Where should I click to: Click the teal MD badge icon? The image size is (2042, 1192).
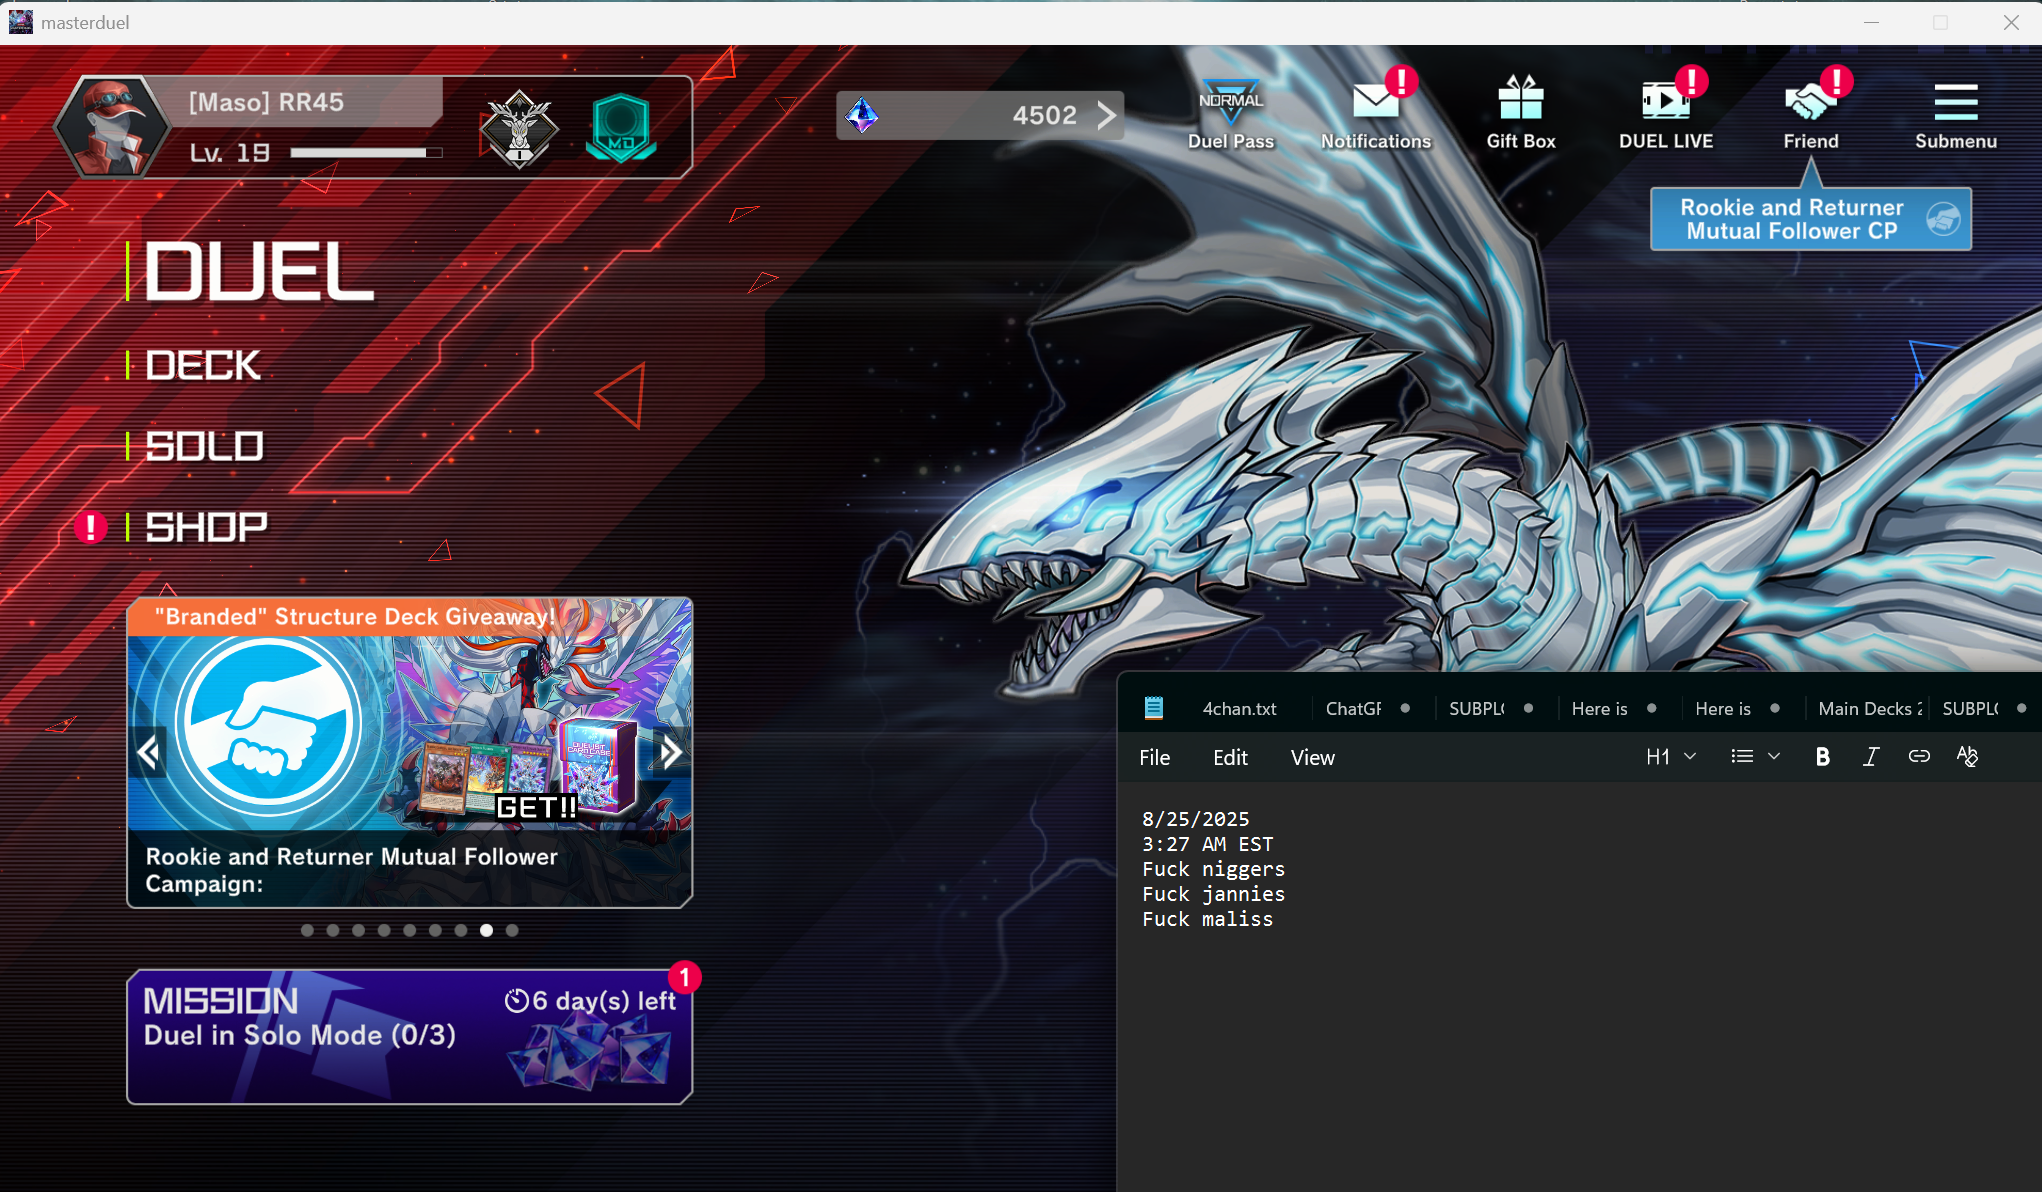tap(621, 128)
